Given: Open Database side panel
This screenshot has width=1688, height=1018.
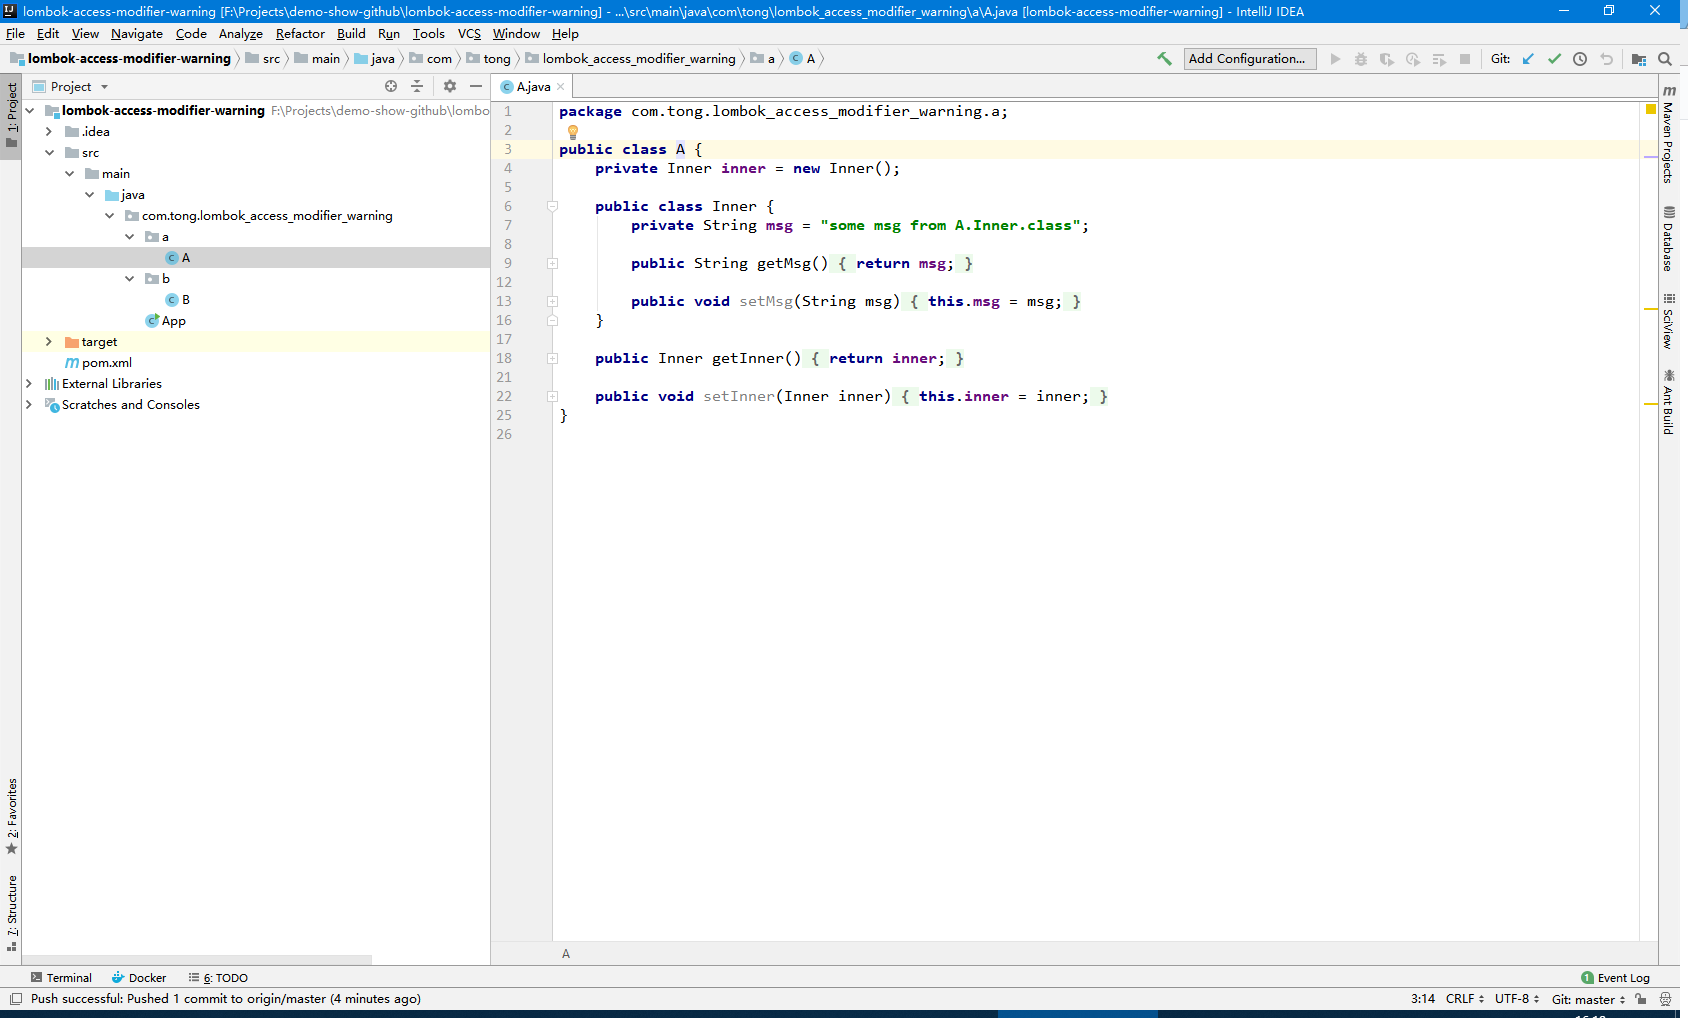Looking at the screenshot, I should click(x=1668, y=239).
